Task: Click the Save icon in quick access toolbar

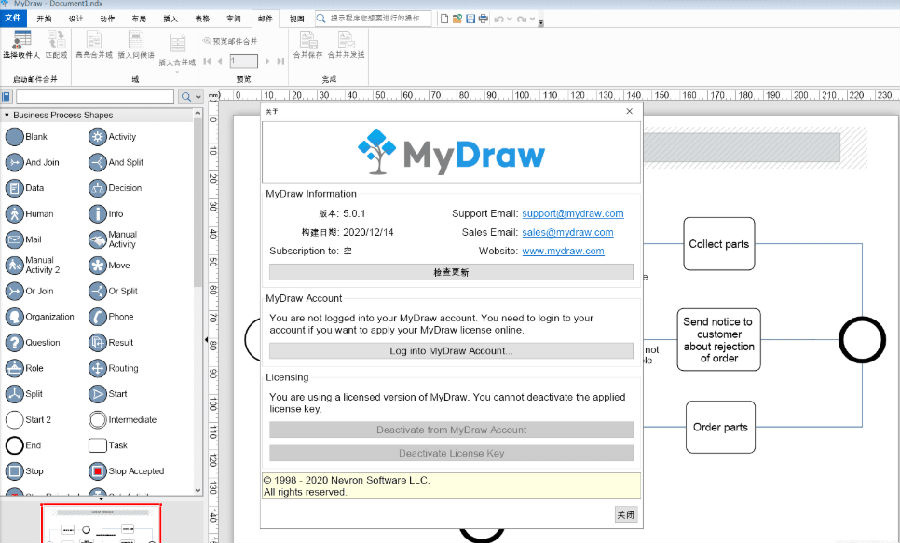Action: click(x=470, y=19)
